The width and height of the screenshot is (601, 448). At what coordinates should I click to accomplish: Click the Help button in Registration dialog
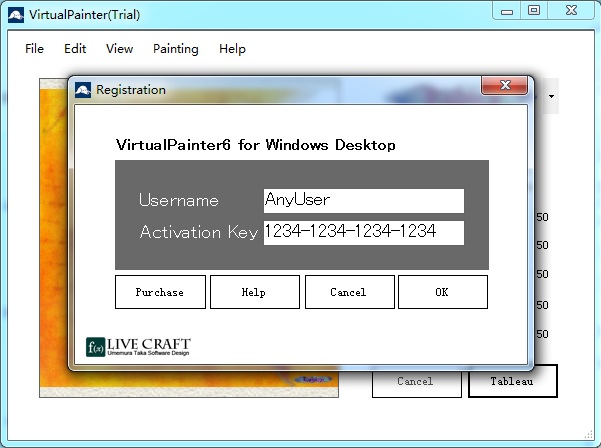(255, 292)
